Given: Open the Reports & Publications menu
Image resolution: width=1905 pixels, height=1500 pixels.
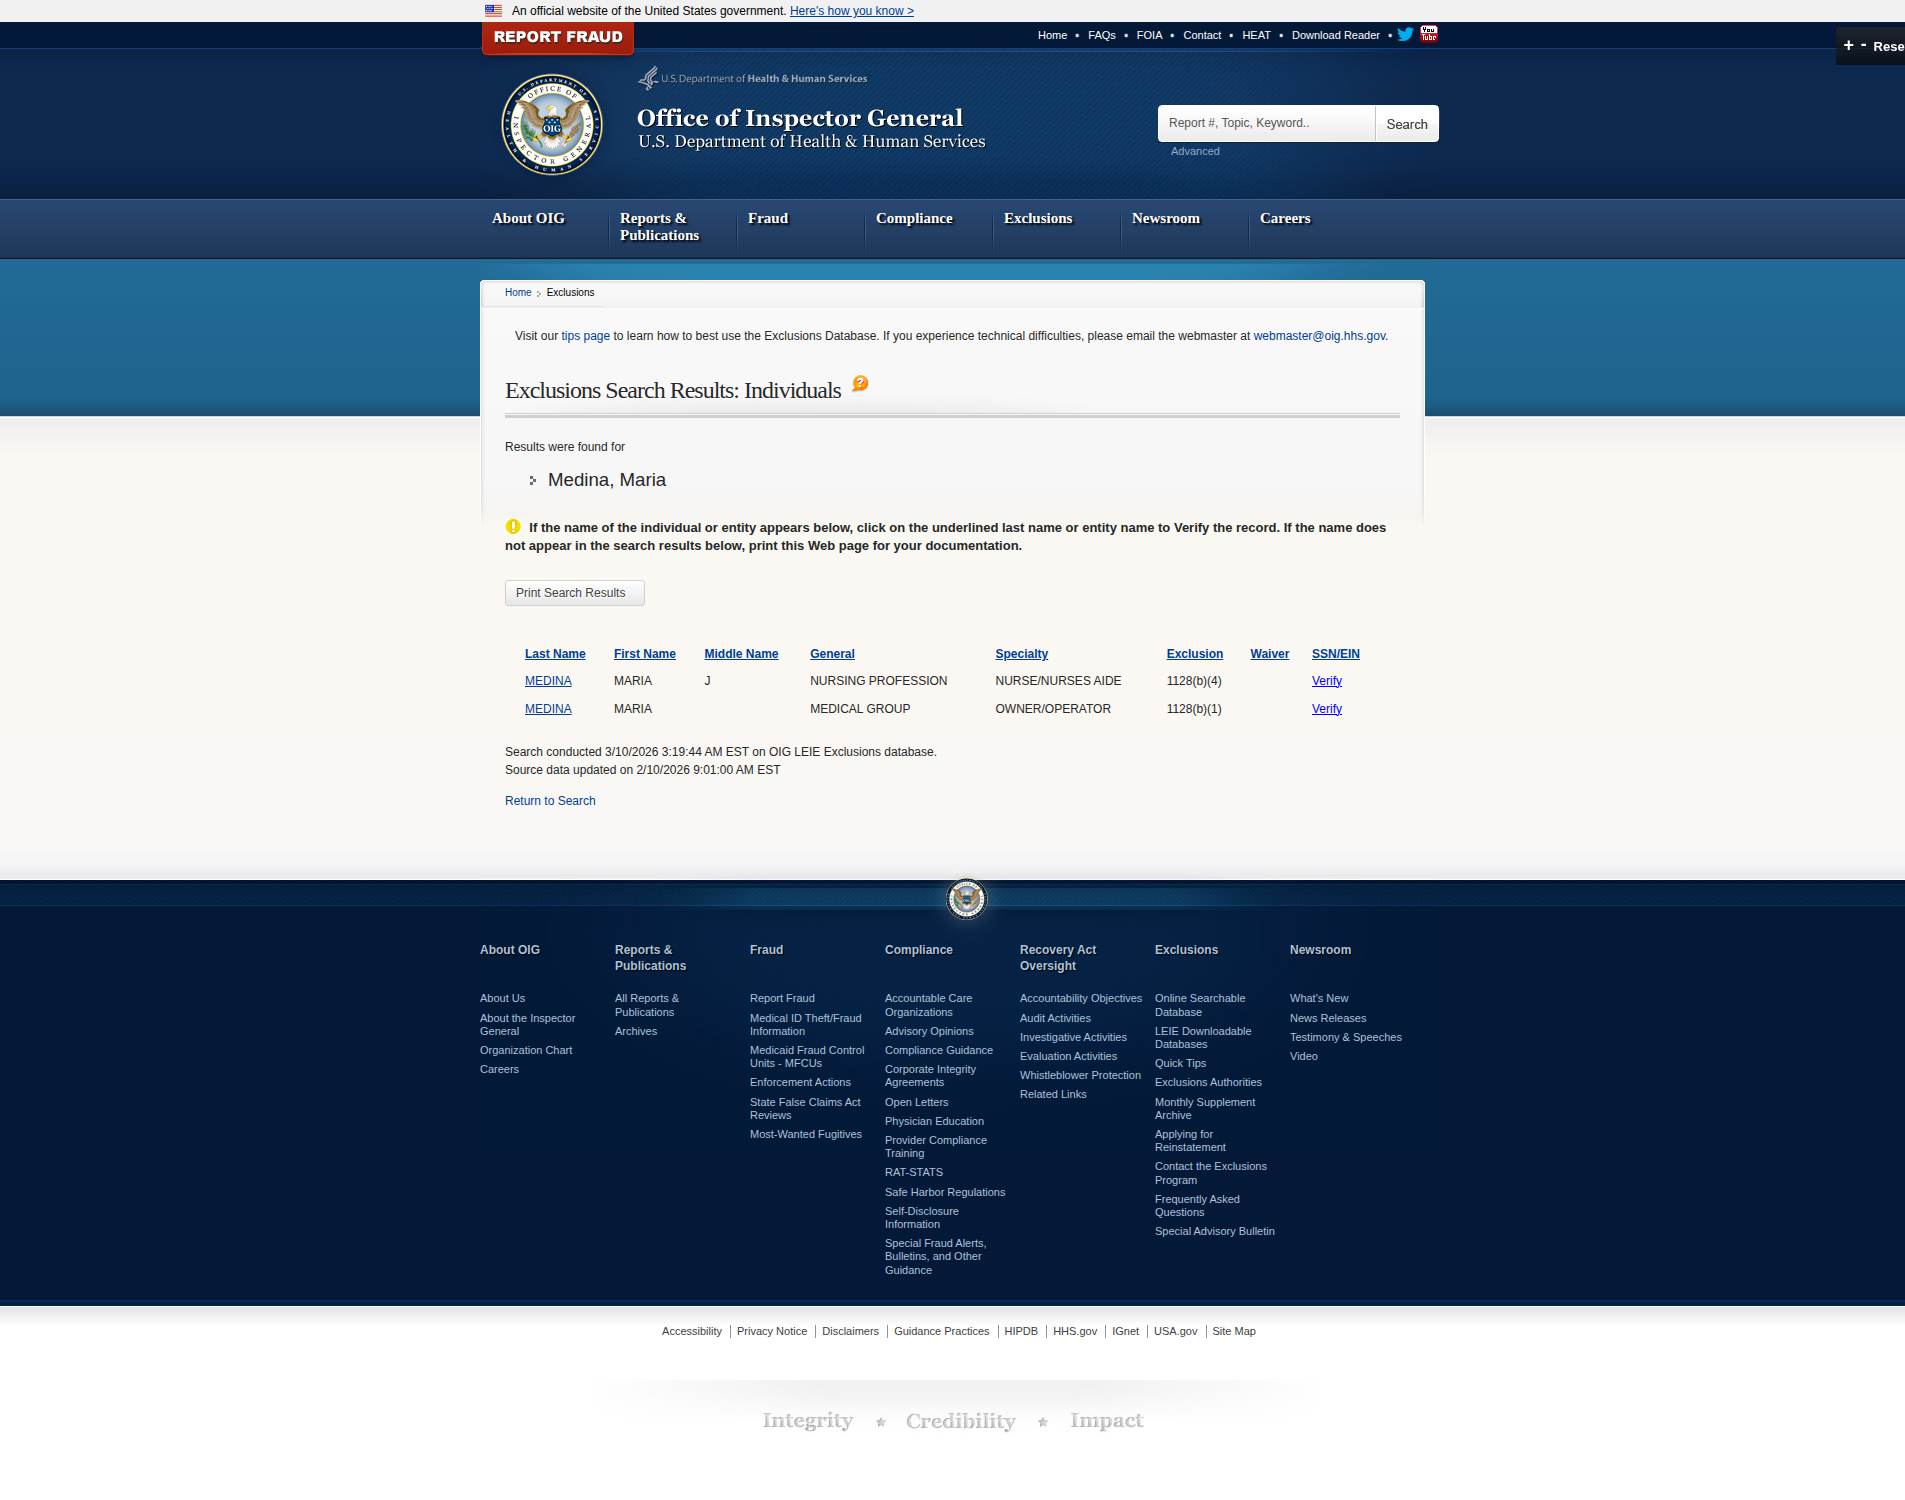Looking at the screenshot, I should point(659,227).
